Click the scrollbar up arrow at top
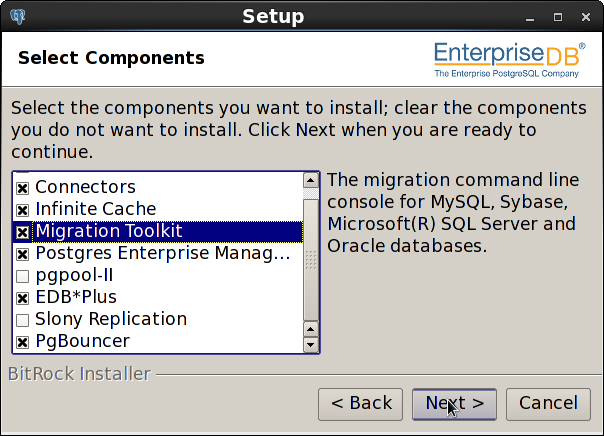 point(311,180)
